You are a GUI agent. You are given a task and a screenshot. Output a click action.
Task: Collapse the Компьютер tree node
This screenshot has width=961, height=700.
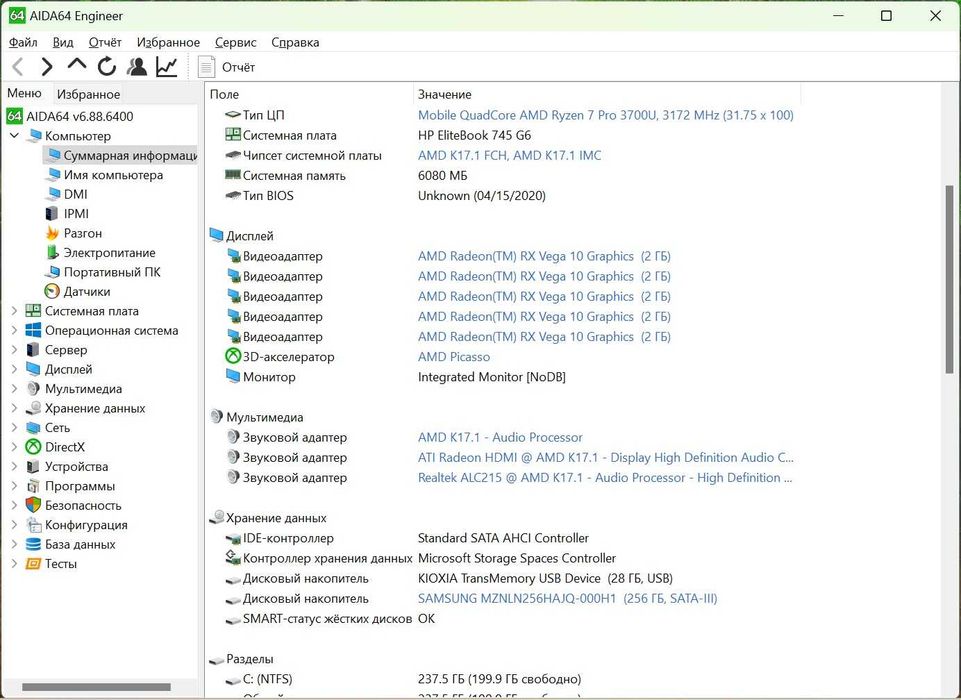14,135
